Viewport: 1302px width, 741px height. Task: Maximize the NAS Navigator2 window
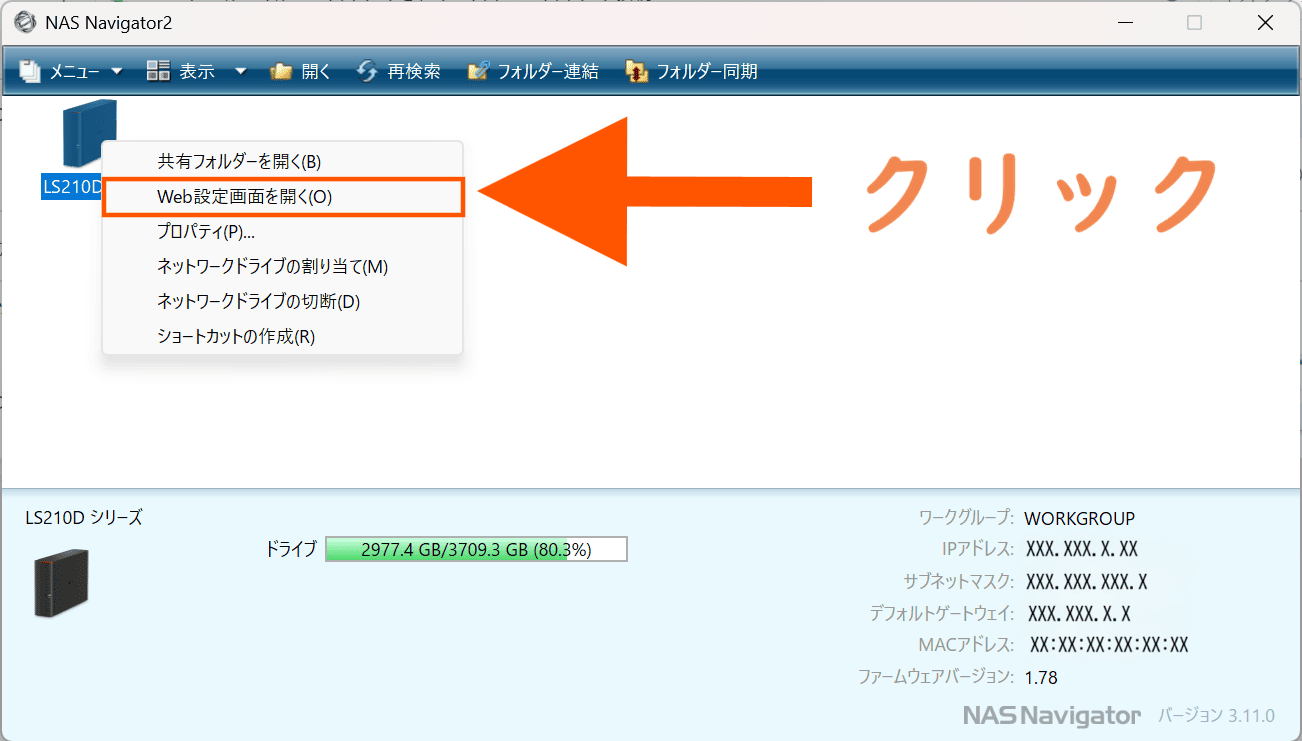click(x=1194, y=22)
